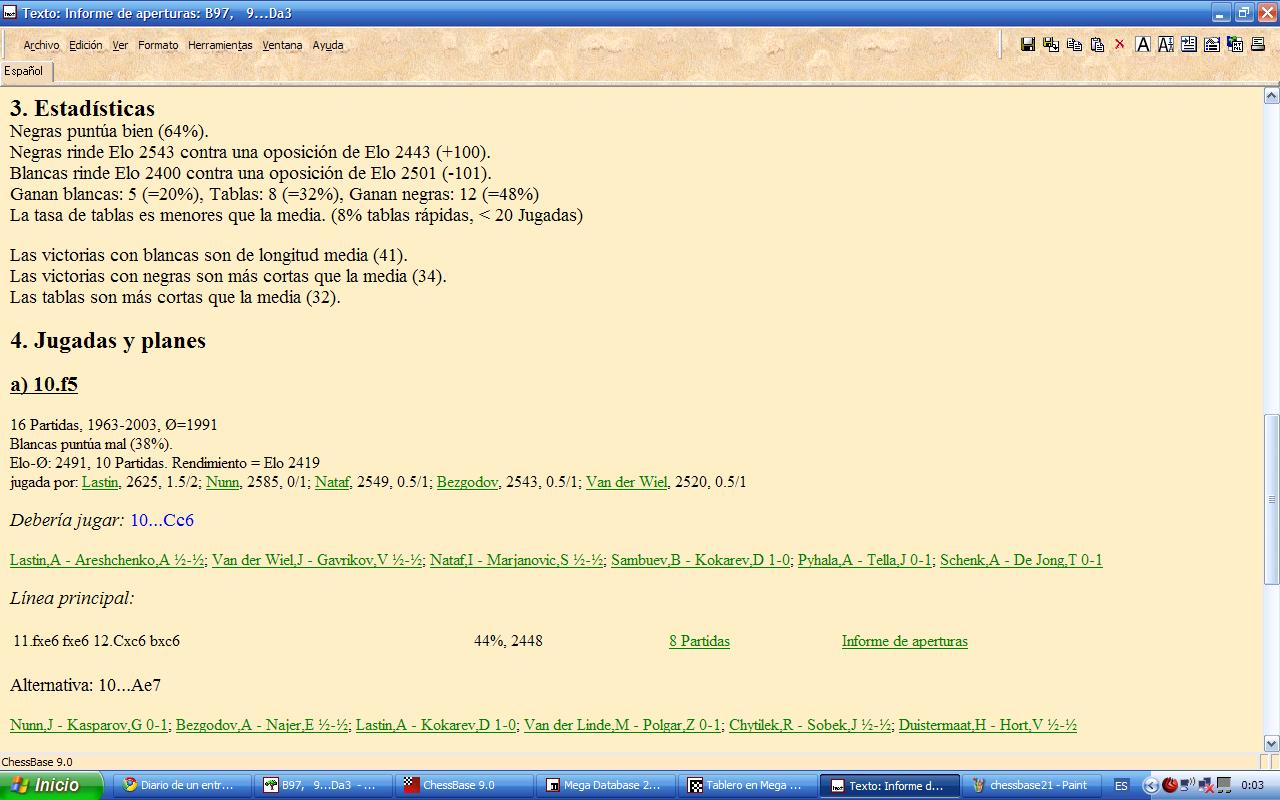Viewport: 1280px width, 800px height.
Task: Click the scrollbar down arrow
Action: tap(1271, 743)
